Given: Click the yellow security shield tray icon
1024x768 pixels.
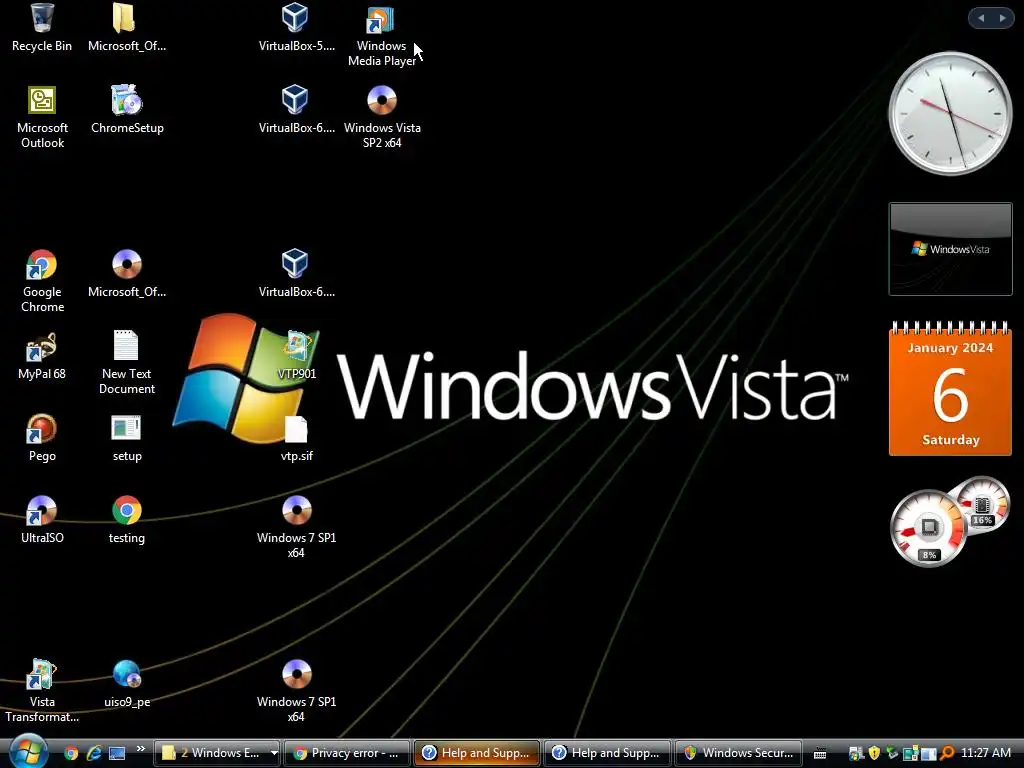Looking at the screenshot, I should click(874, 753).
